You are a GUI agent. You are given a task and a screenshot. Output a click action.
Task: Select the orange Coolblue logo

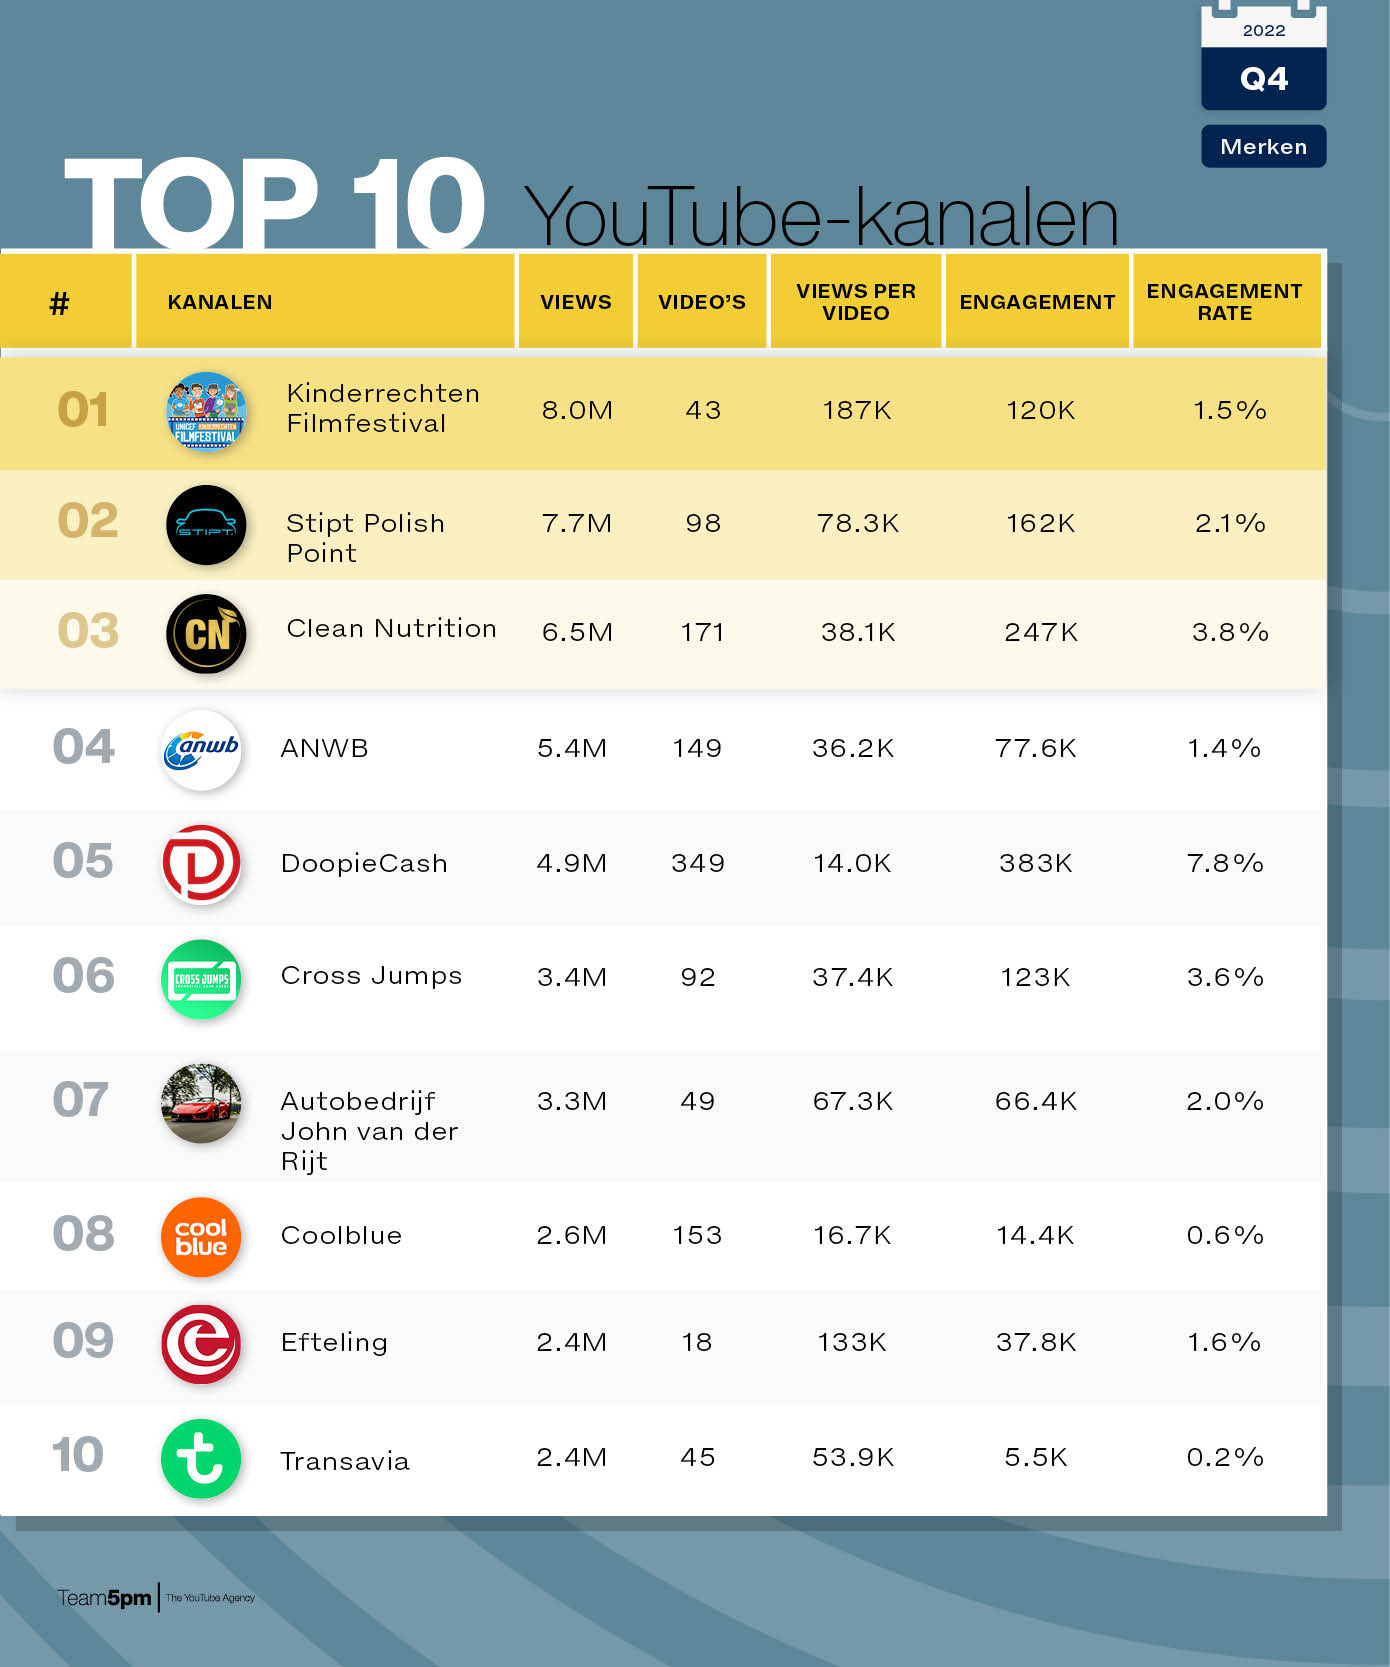point(201,1237)
